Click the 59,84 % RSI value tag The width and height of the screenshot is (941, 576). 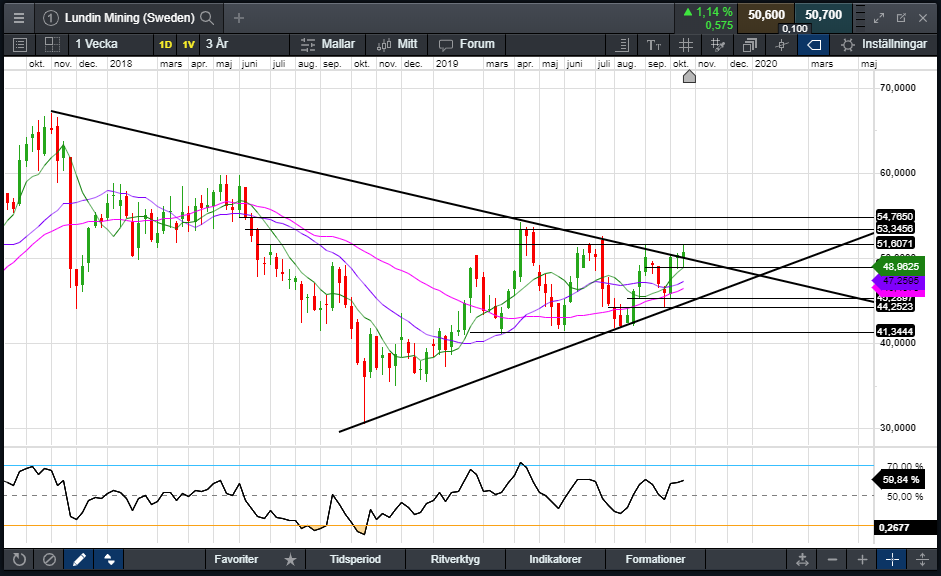(899, 479)
